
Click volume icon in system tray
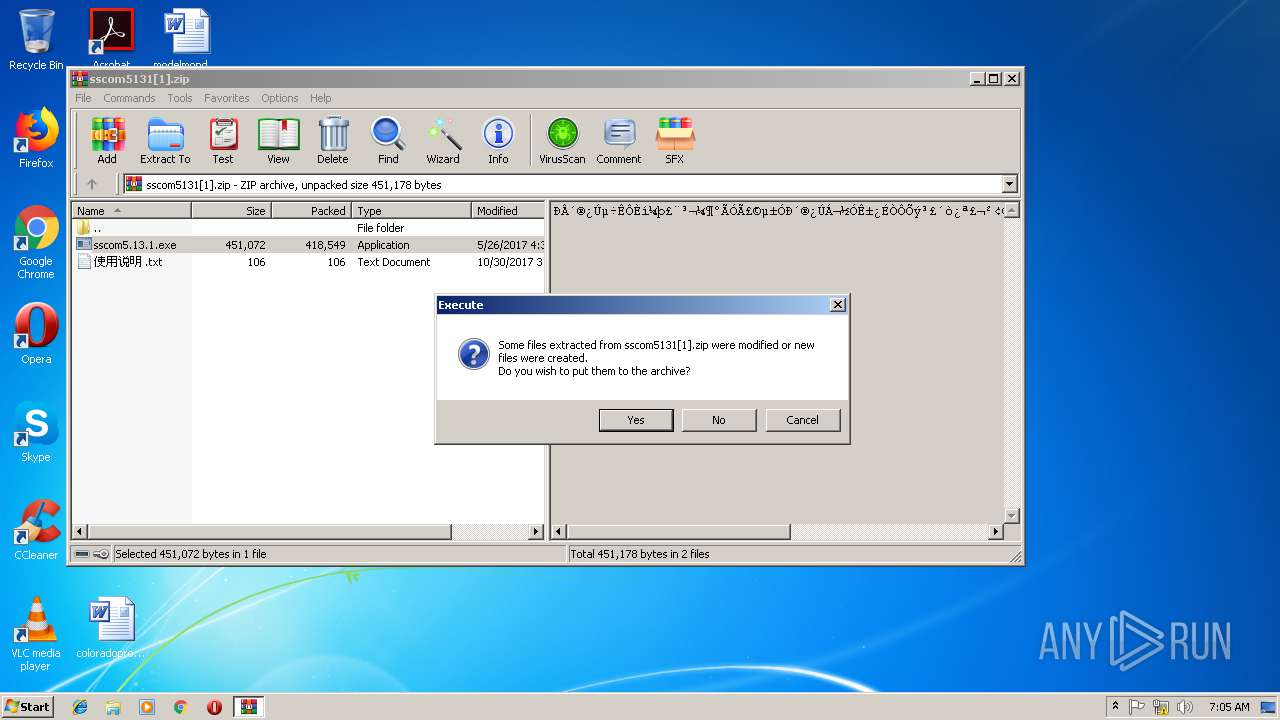tap(1185, 707)
